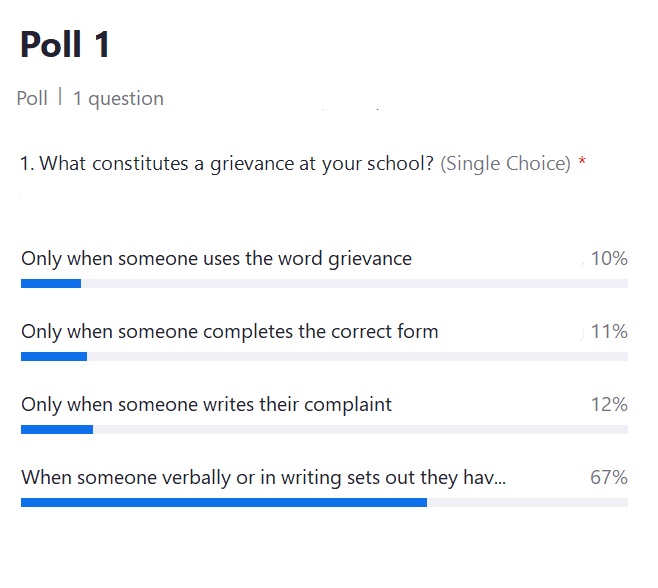Select 'Only when someone completes the correct form'
This screenshot has height=588, width=658.
230,332
